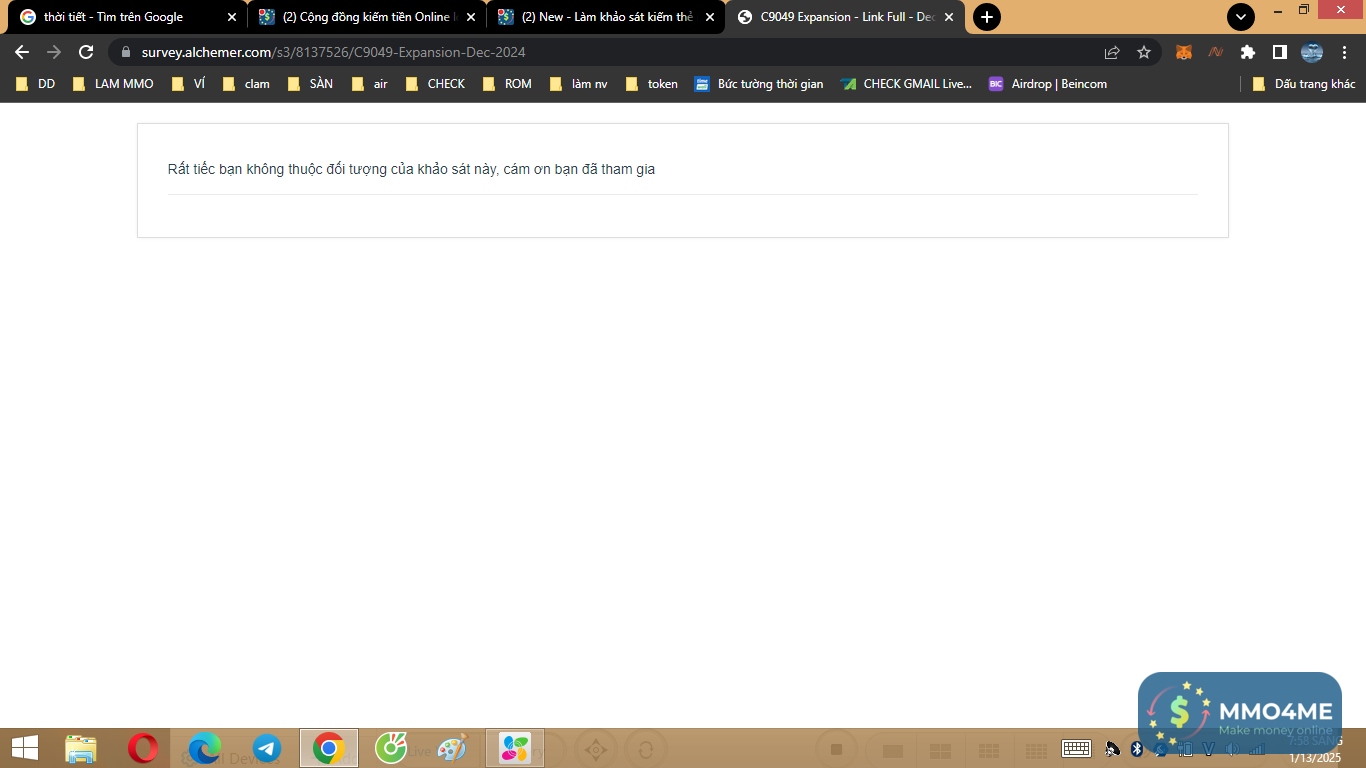
Task: Open the Chrome three-dot menu
Action: tap(1344, 52)
